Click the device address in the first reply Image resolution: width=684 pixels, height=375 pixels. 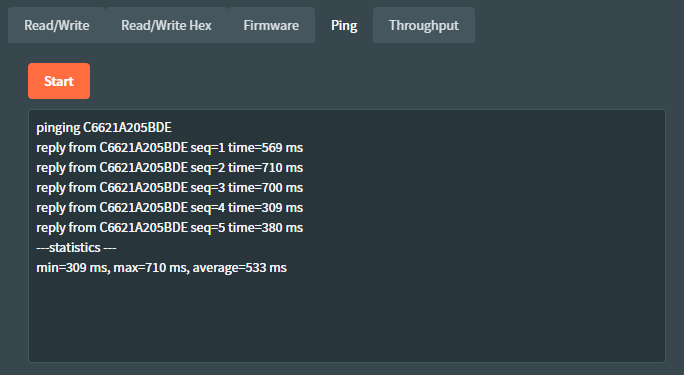[x=144, y=148]
